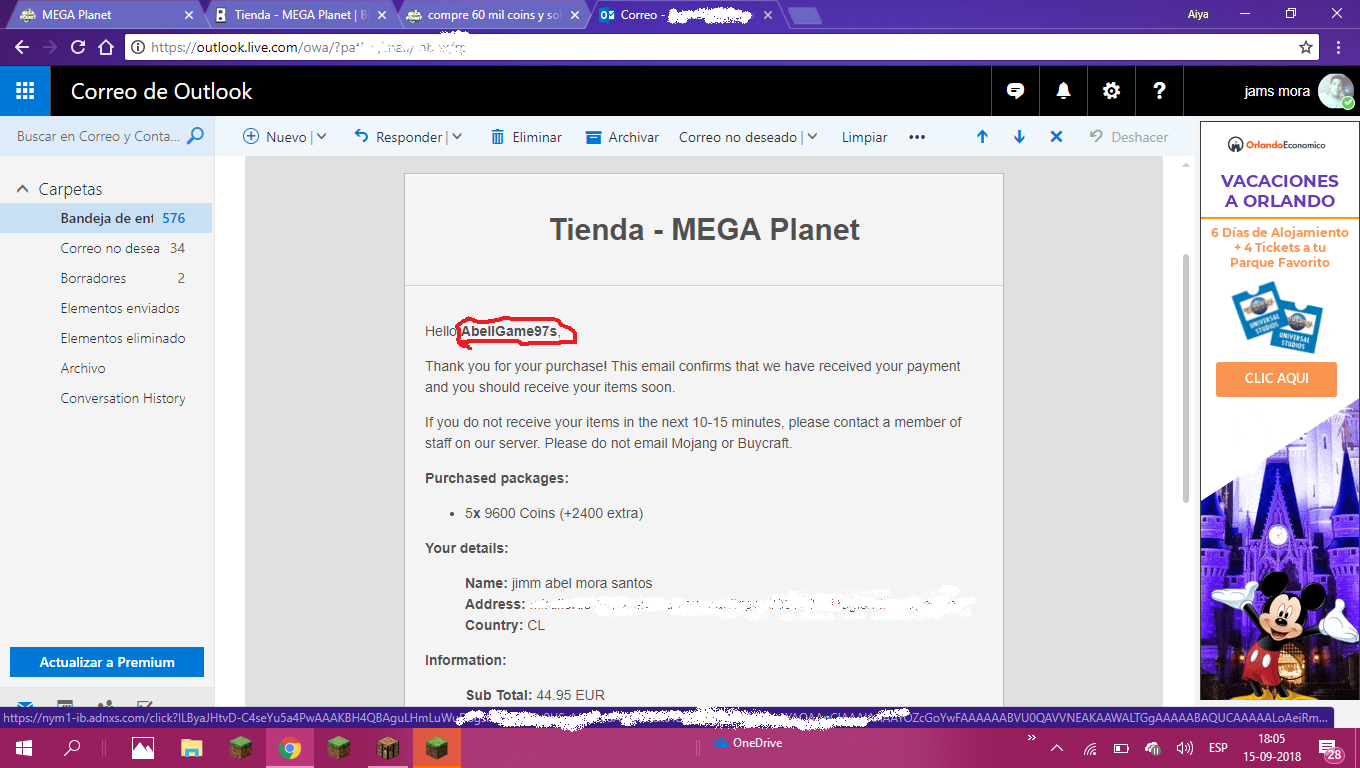Image resolution: width=1360 pixels, height=768 pixels.
Task: Open the Chrome three-dot menu
Action: 1340,47
